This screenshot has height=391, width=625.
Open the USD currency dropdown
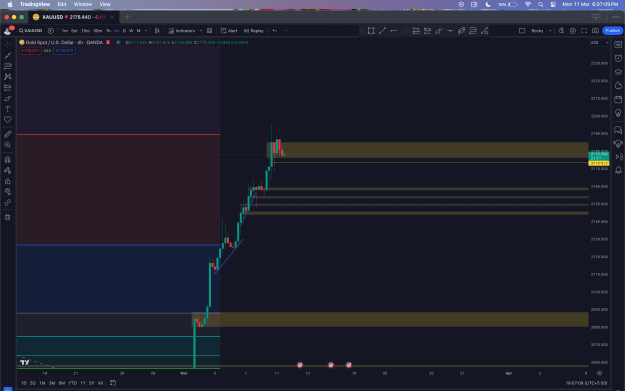tap(599, 43)
